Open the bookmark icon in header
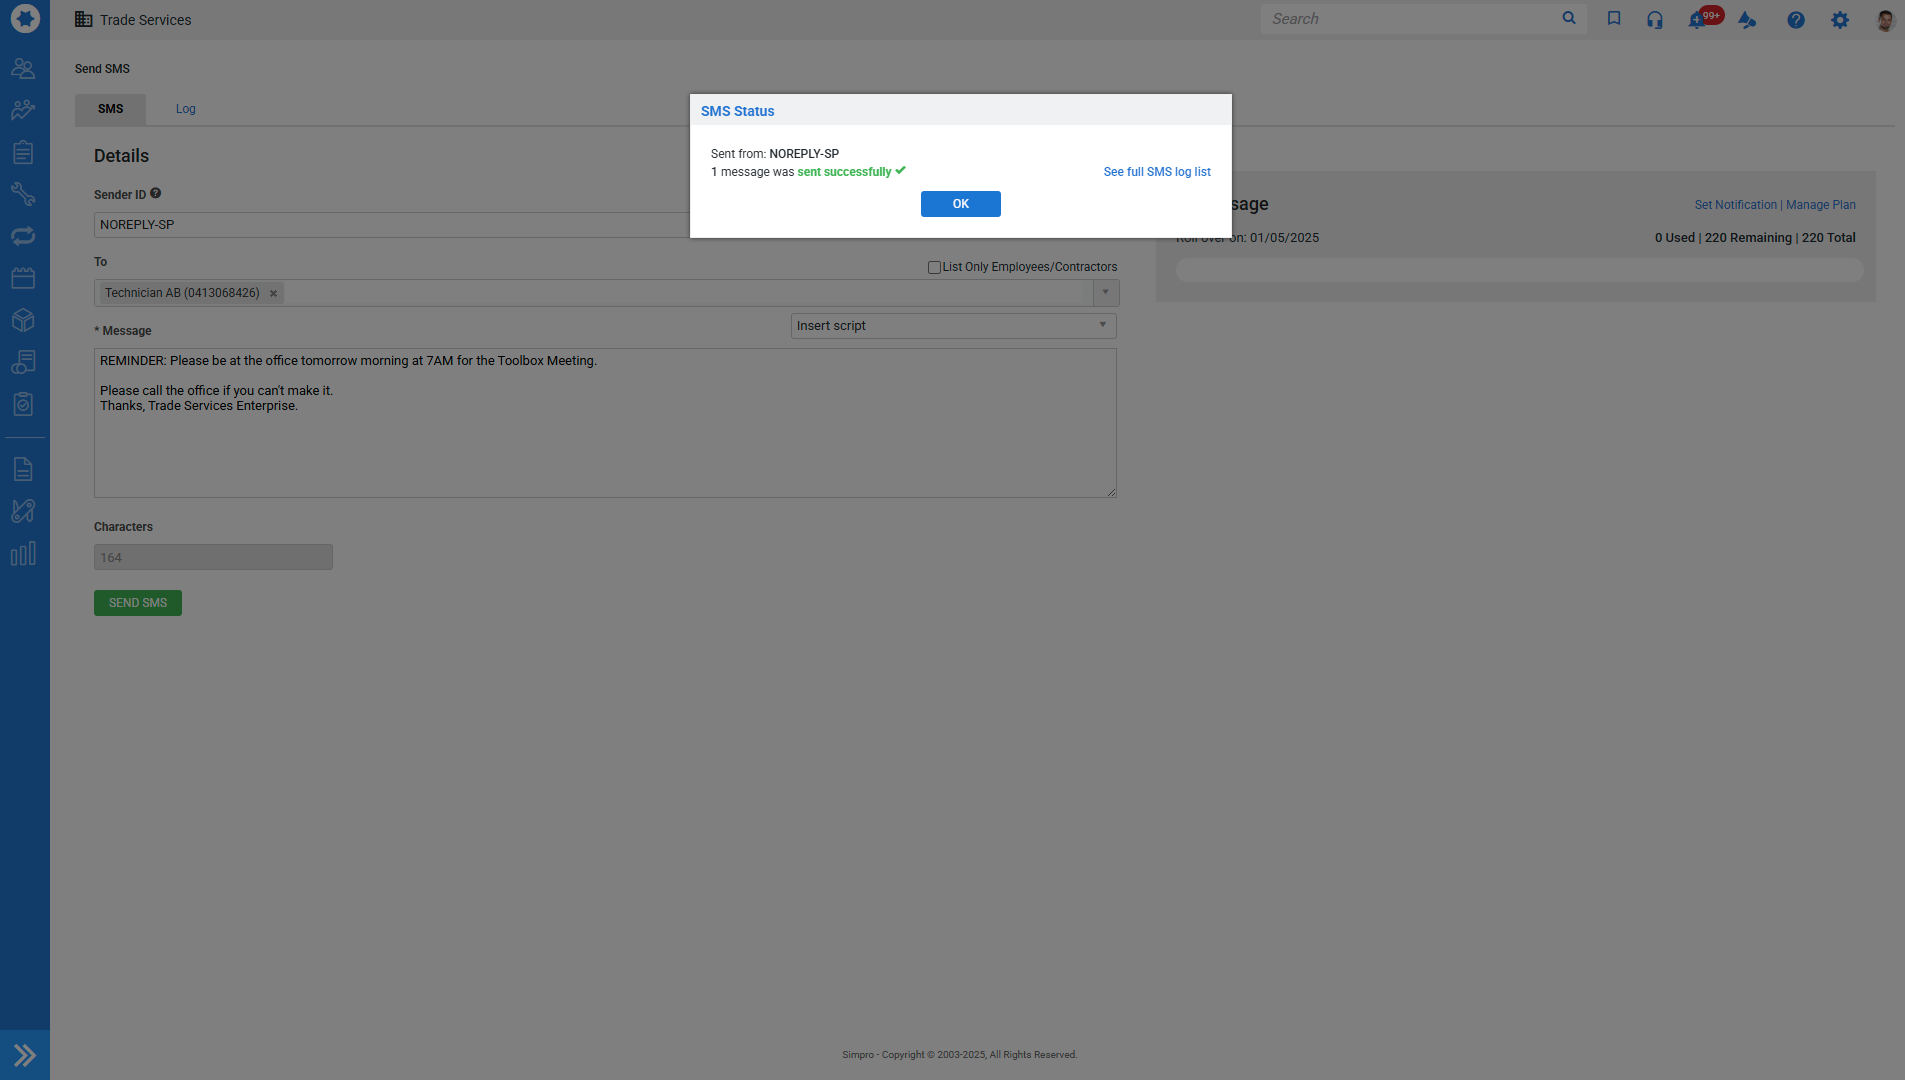1905x1080 pixels. click(1613, 19)
